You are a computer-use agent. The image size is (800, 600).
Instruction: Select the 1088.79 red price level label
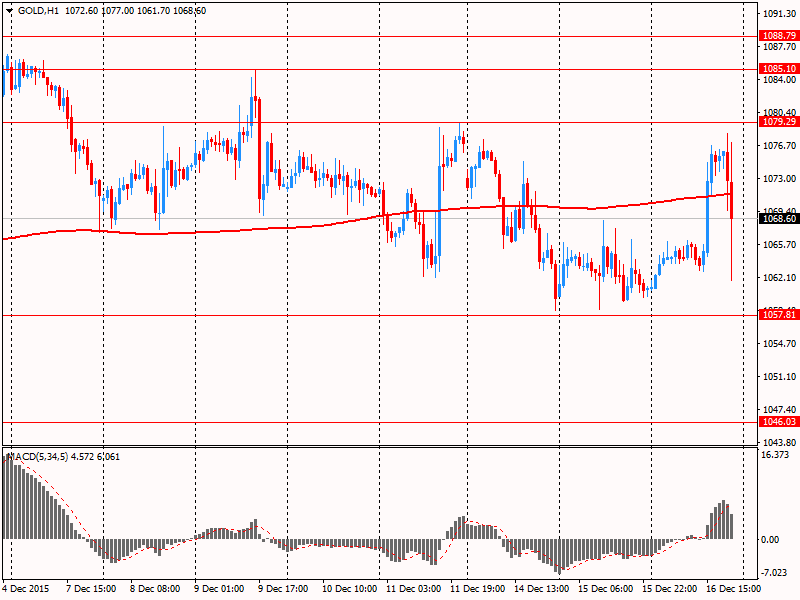[779, 36]
